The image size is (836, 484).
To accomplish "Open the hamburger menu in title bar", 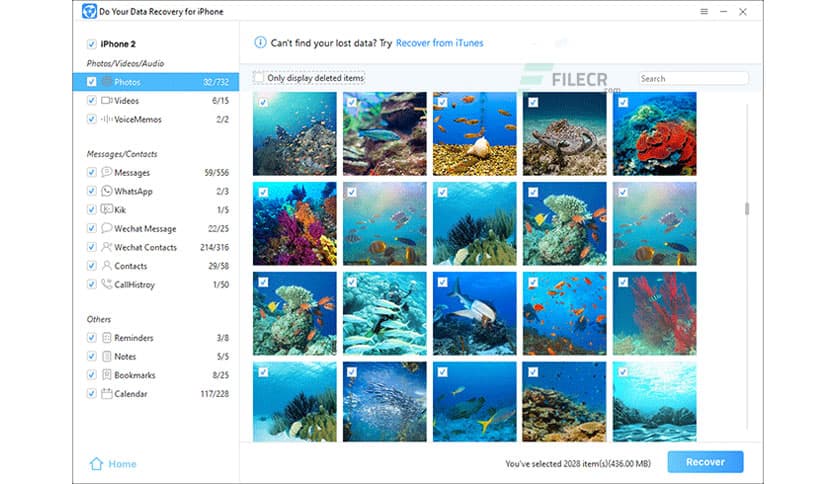I will 704,11.
